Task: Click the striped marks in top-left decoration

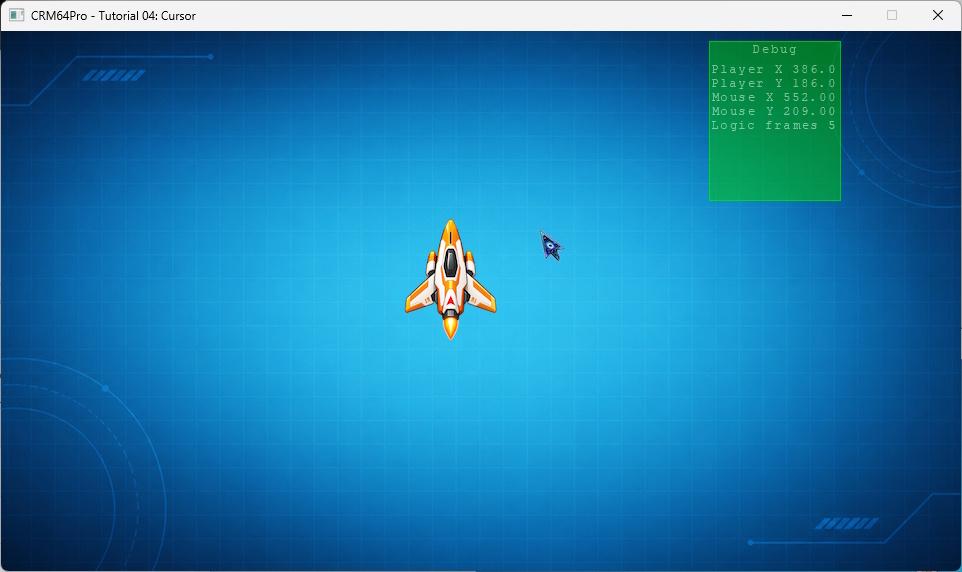Action: [114, 75]
